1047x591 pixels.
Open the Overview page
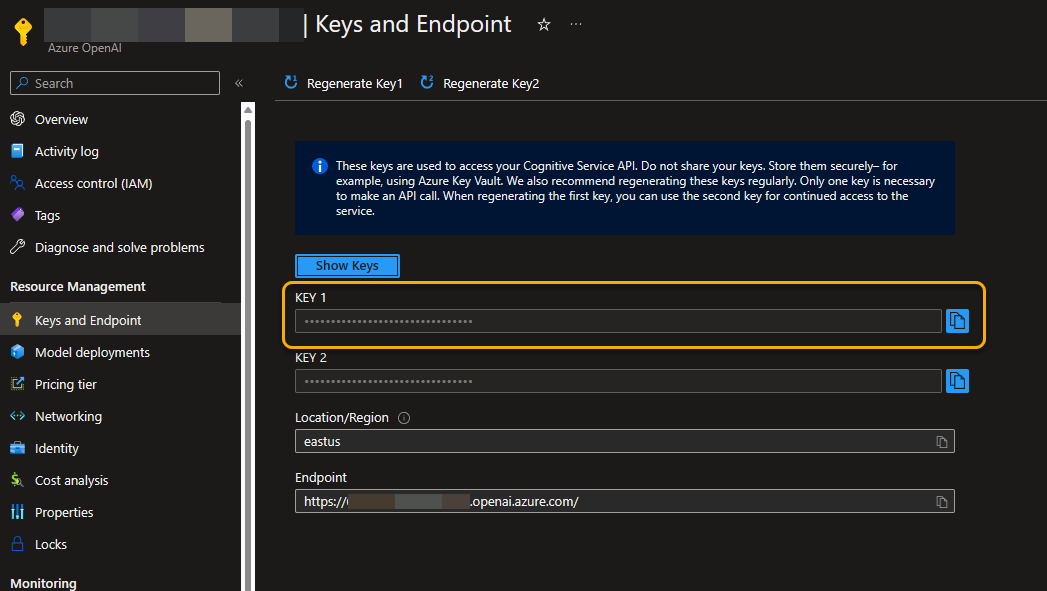60,119
